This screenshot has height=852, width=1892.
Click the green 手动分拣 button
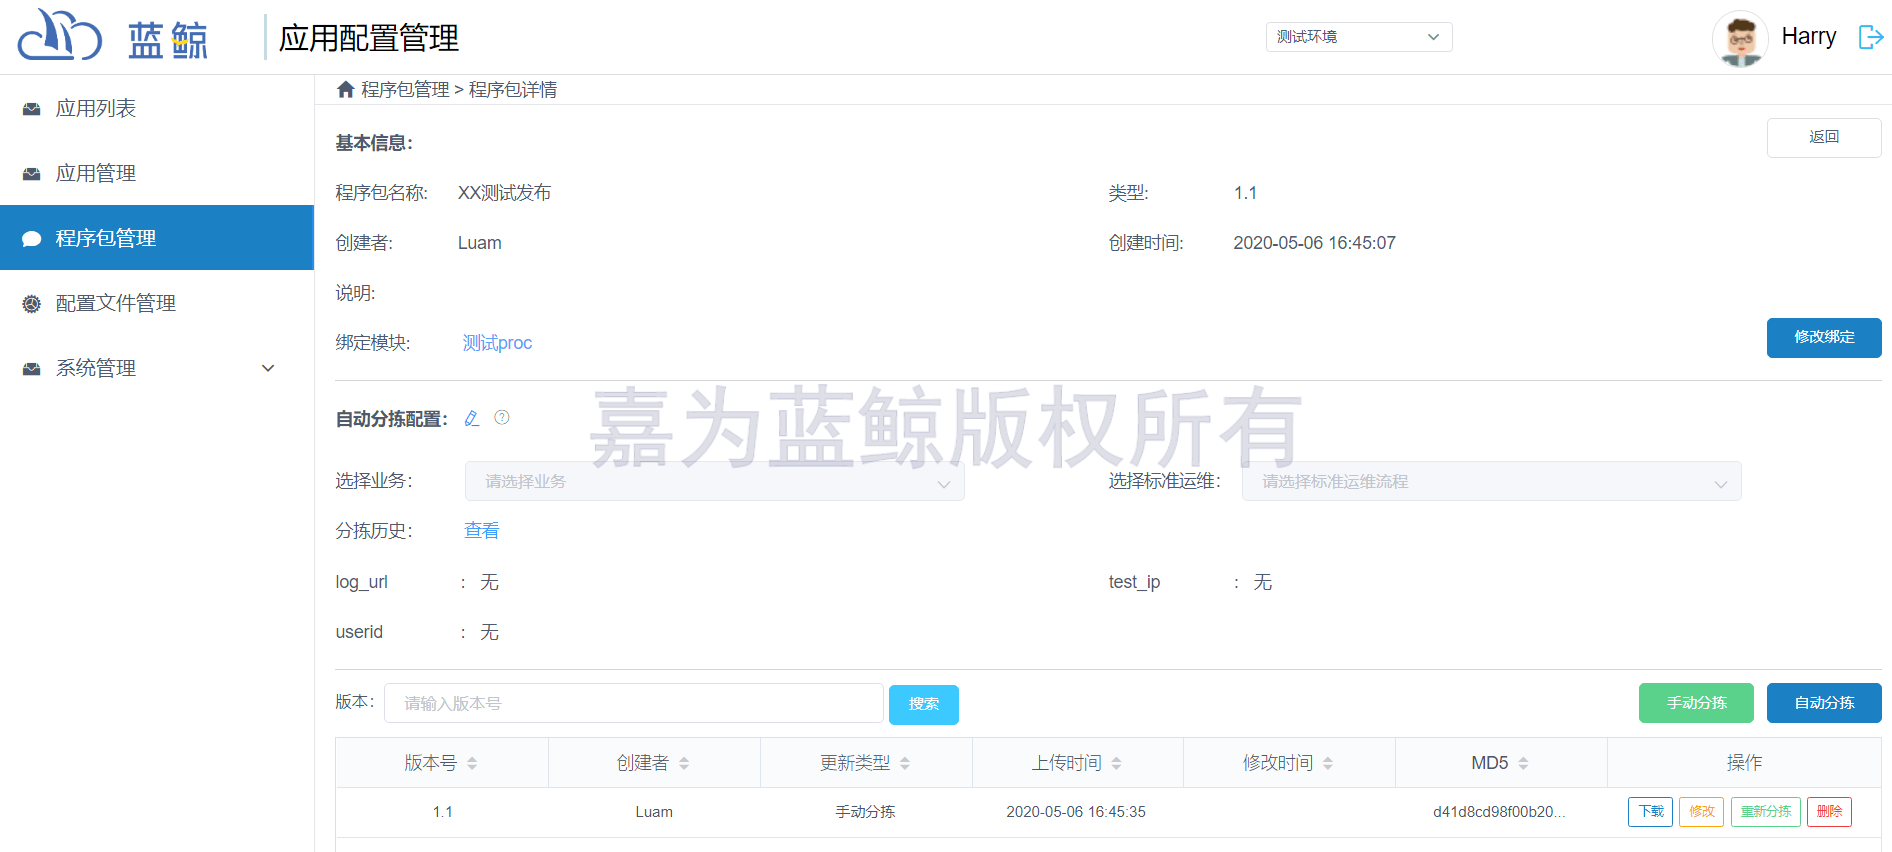1695,703
